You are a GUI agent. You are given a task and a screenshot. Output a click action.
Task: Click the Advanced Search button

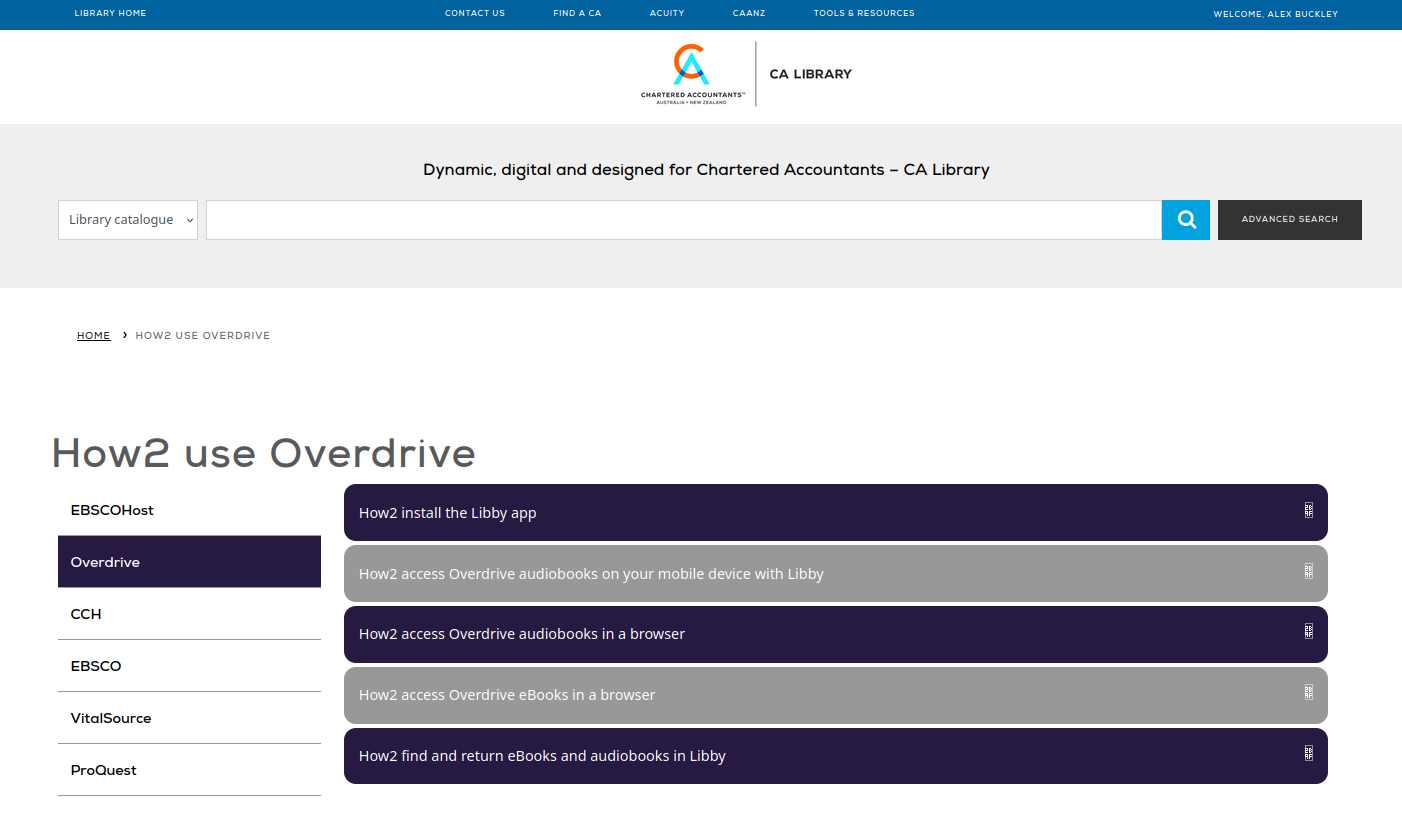pos(1290,220)
